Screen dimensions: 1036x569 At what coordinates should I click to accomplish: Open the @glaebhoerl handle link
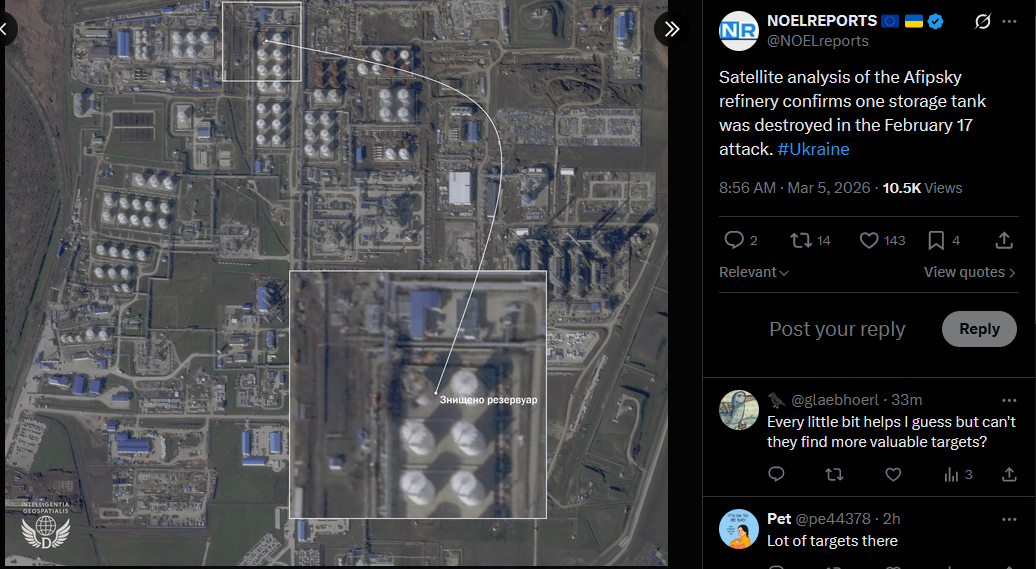click(x=834, y=400)
